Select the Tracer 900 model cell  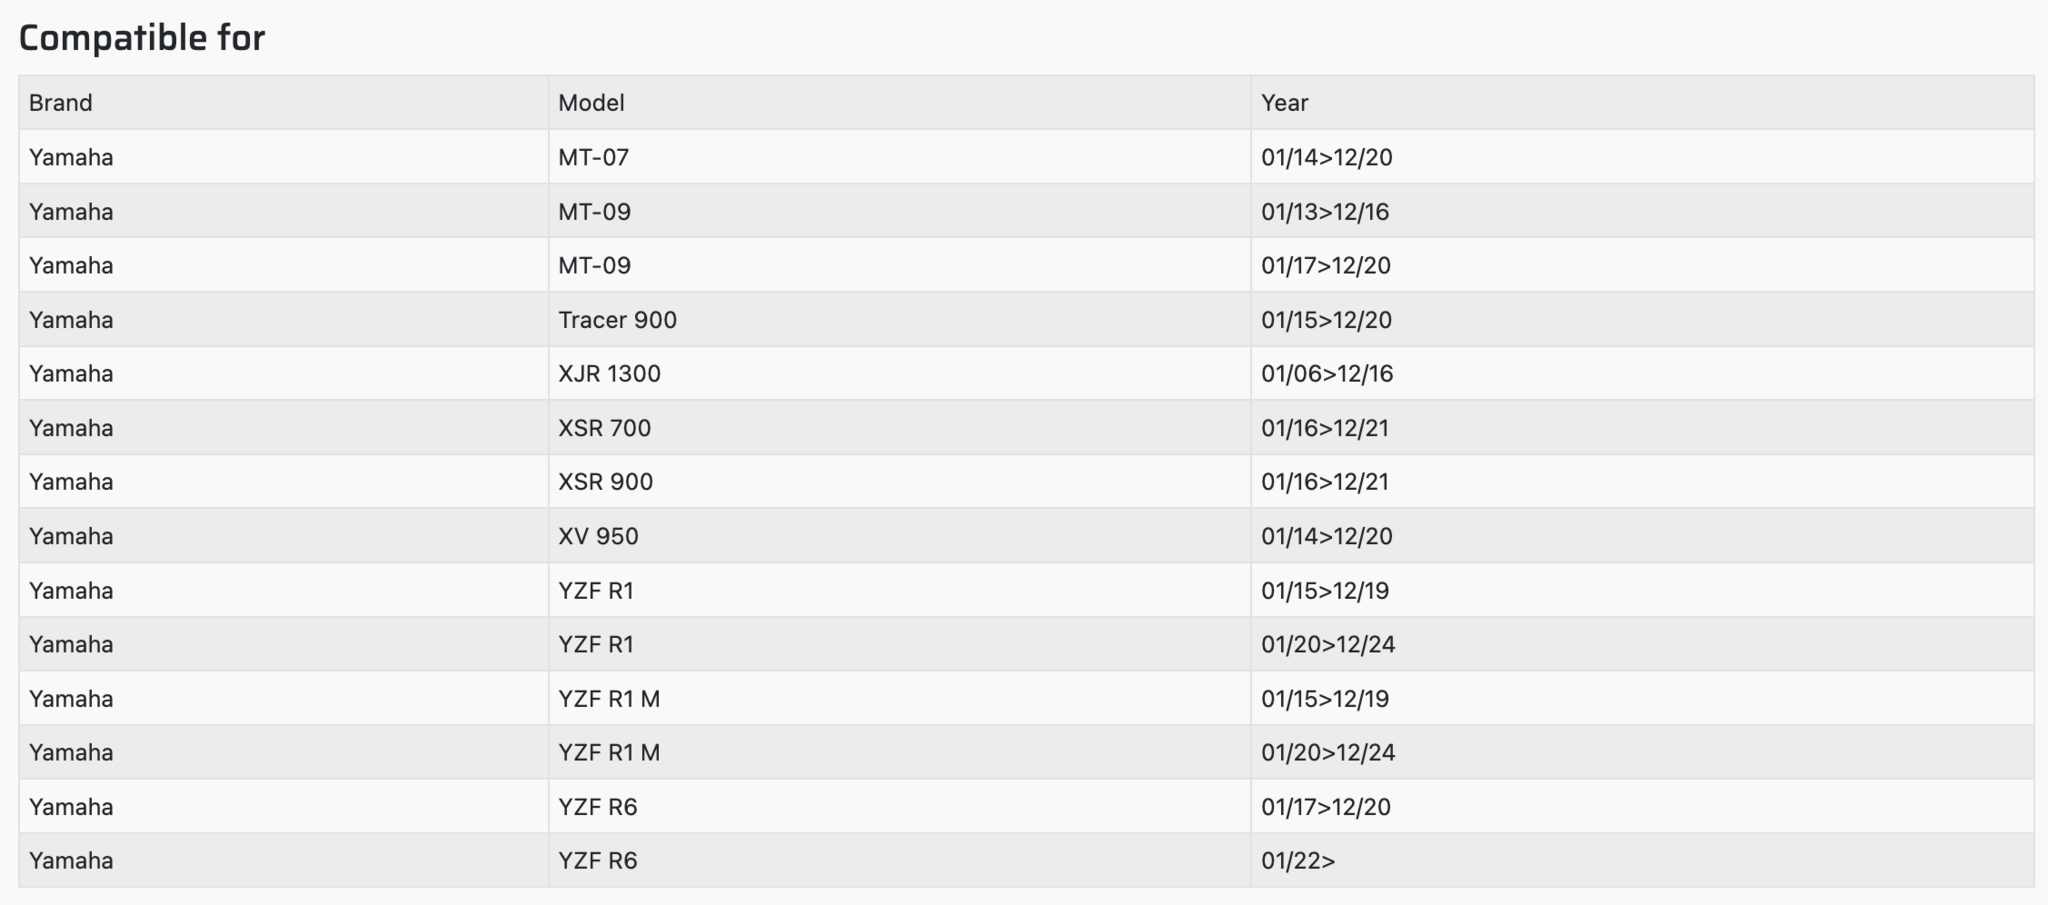click(617, 320)
